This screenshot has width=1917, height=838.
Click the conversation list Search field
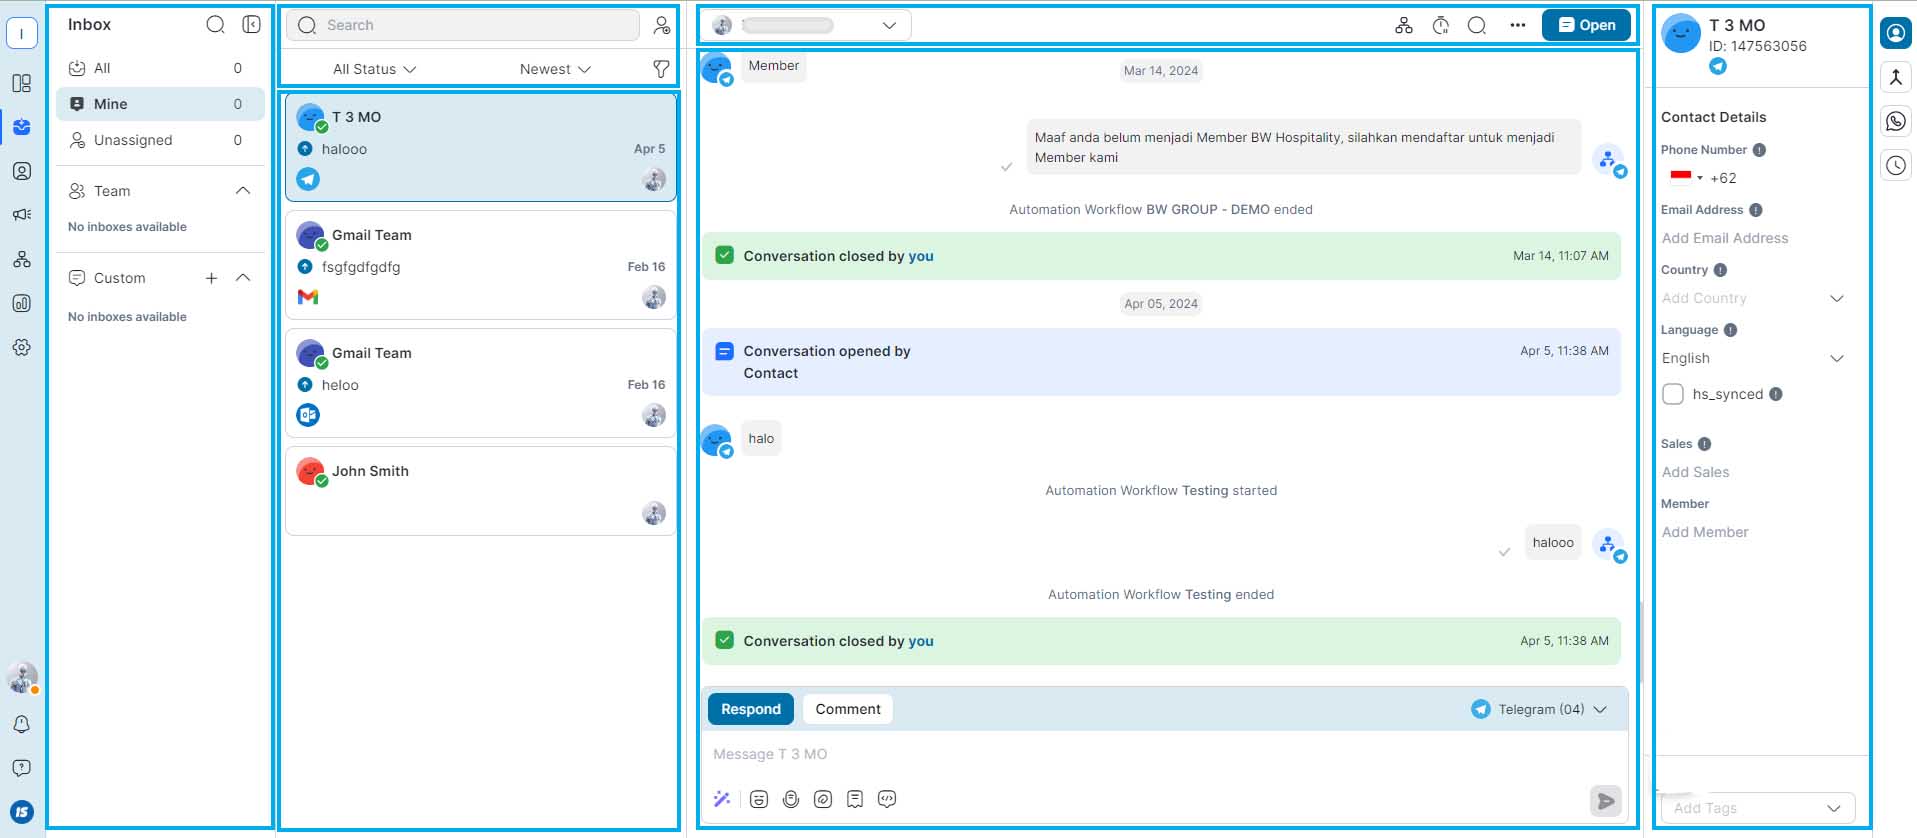pyautogui.click(x=463, y=25)
